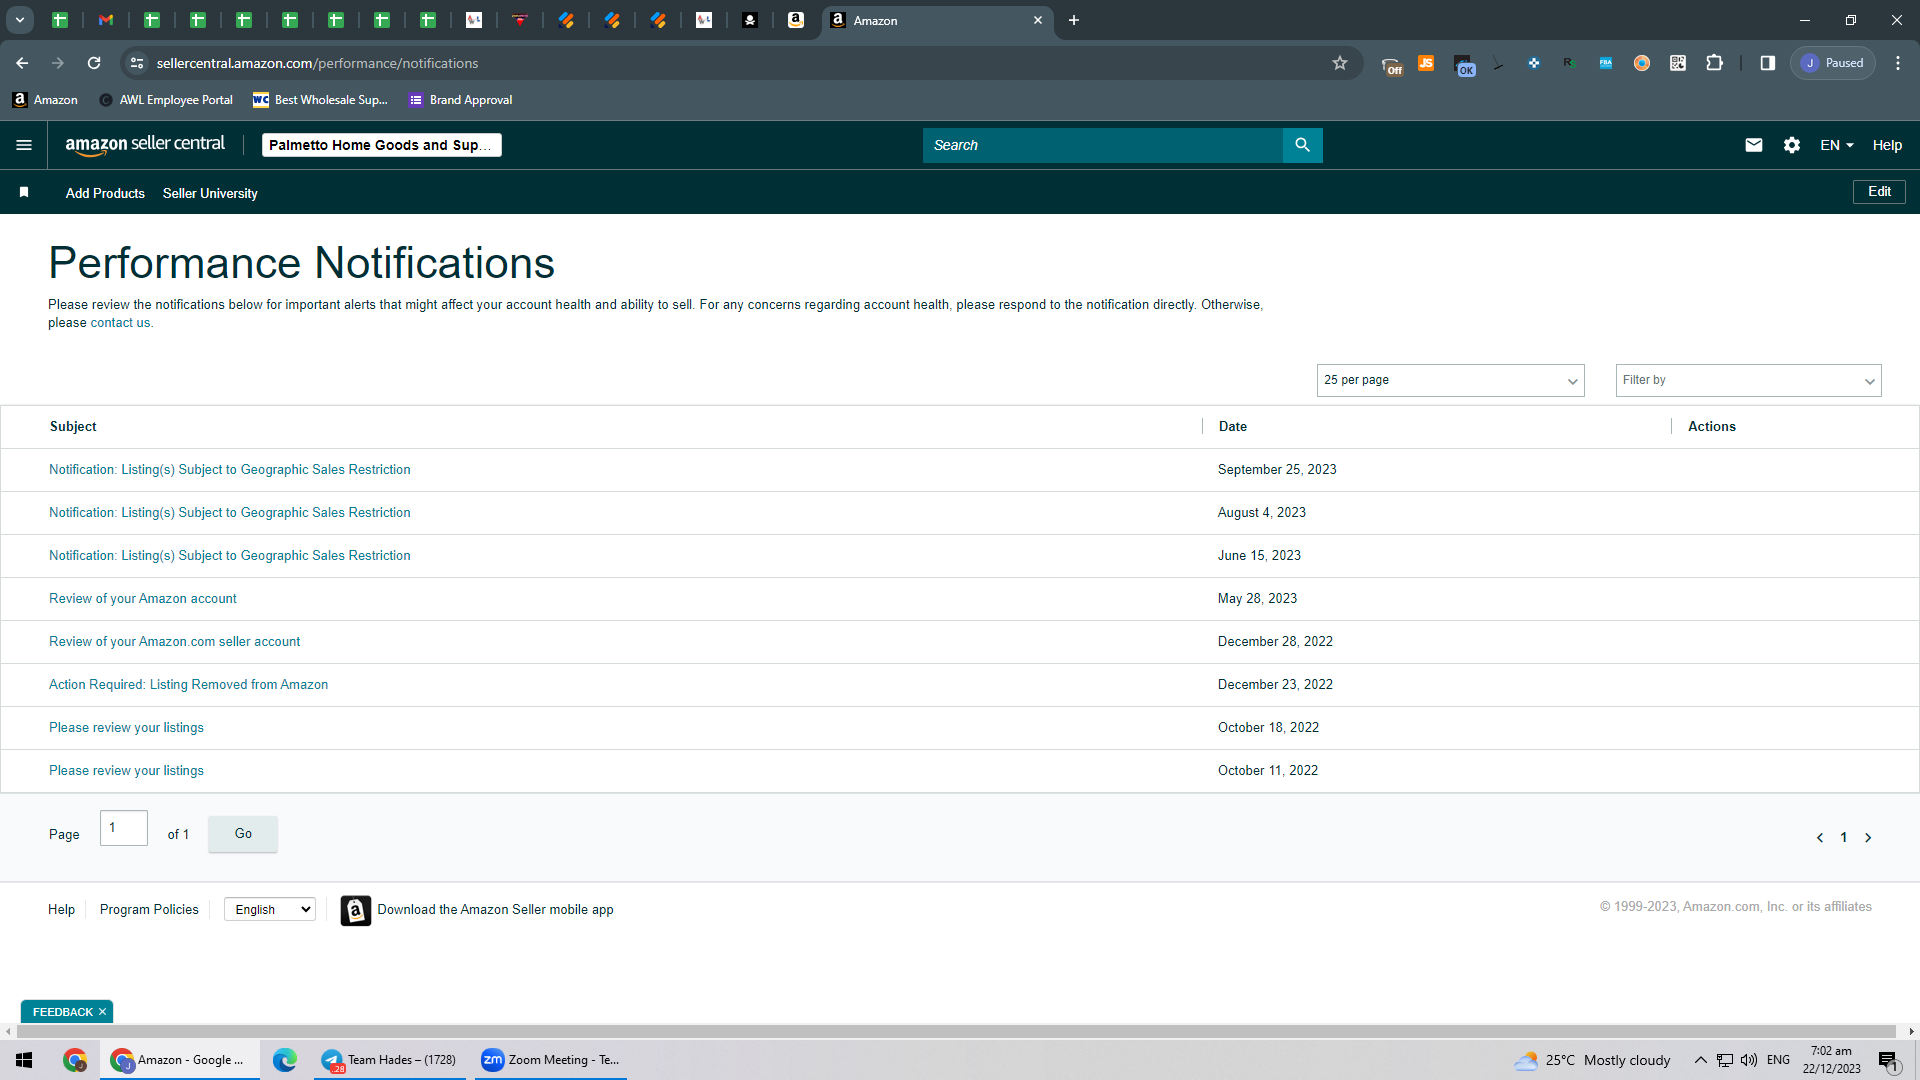Open the messages envelope icon
This screenshot has width=1920, height=1080.
coord(1753,145)
